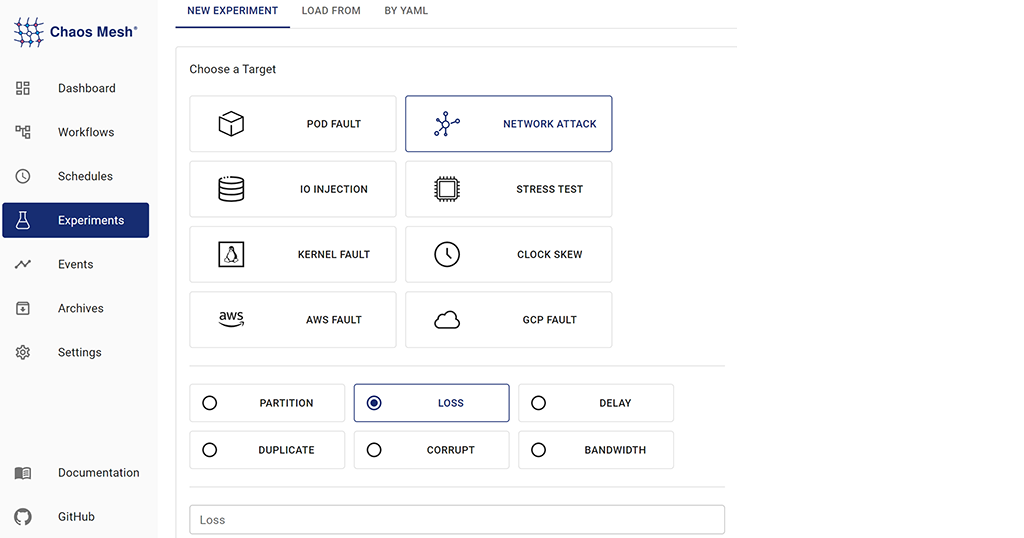Image resolution: width=1024 pixels, height=538 pixels.
Task: Select the Corrupt radio button
Action: click(374, 450)
